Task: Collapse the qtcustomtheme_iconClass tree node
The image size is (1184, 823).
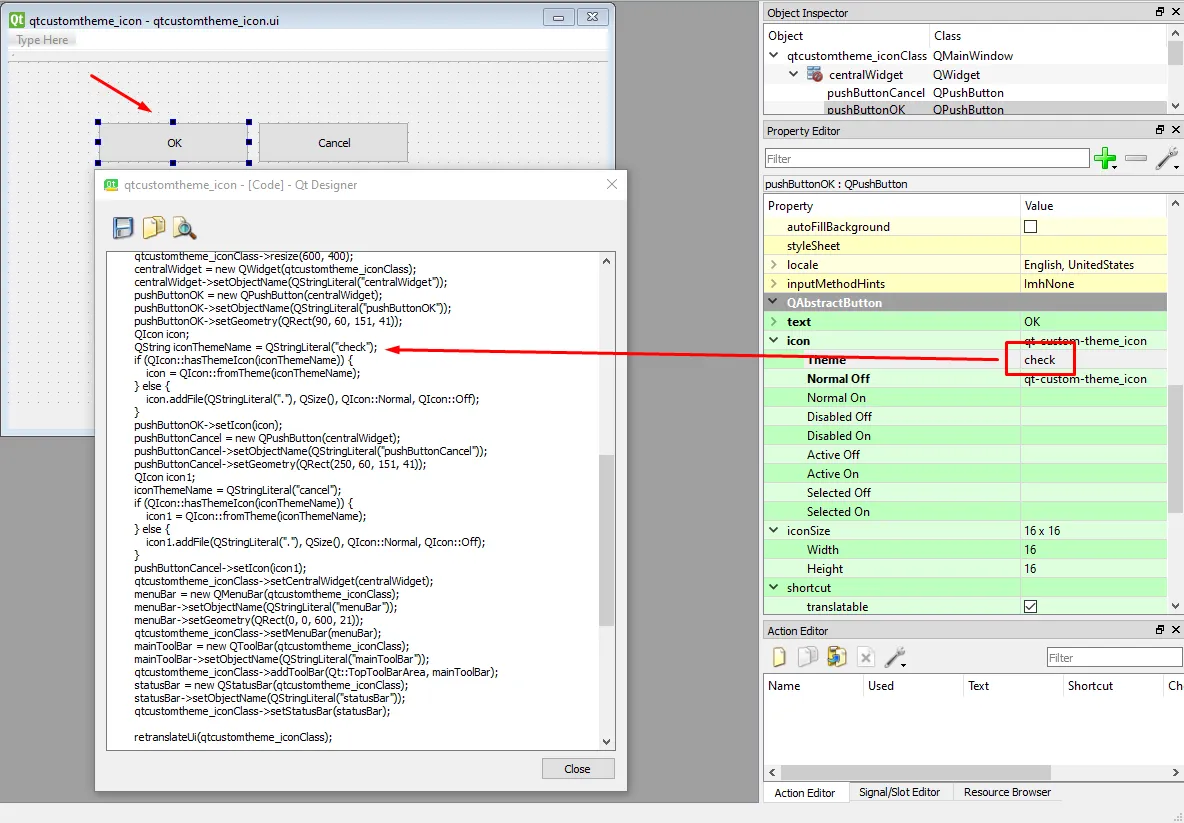Action: click(x=773, y=55)
